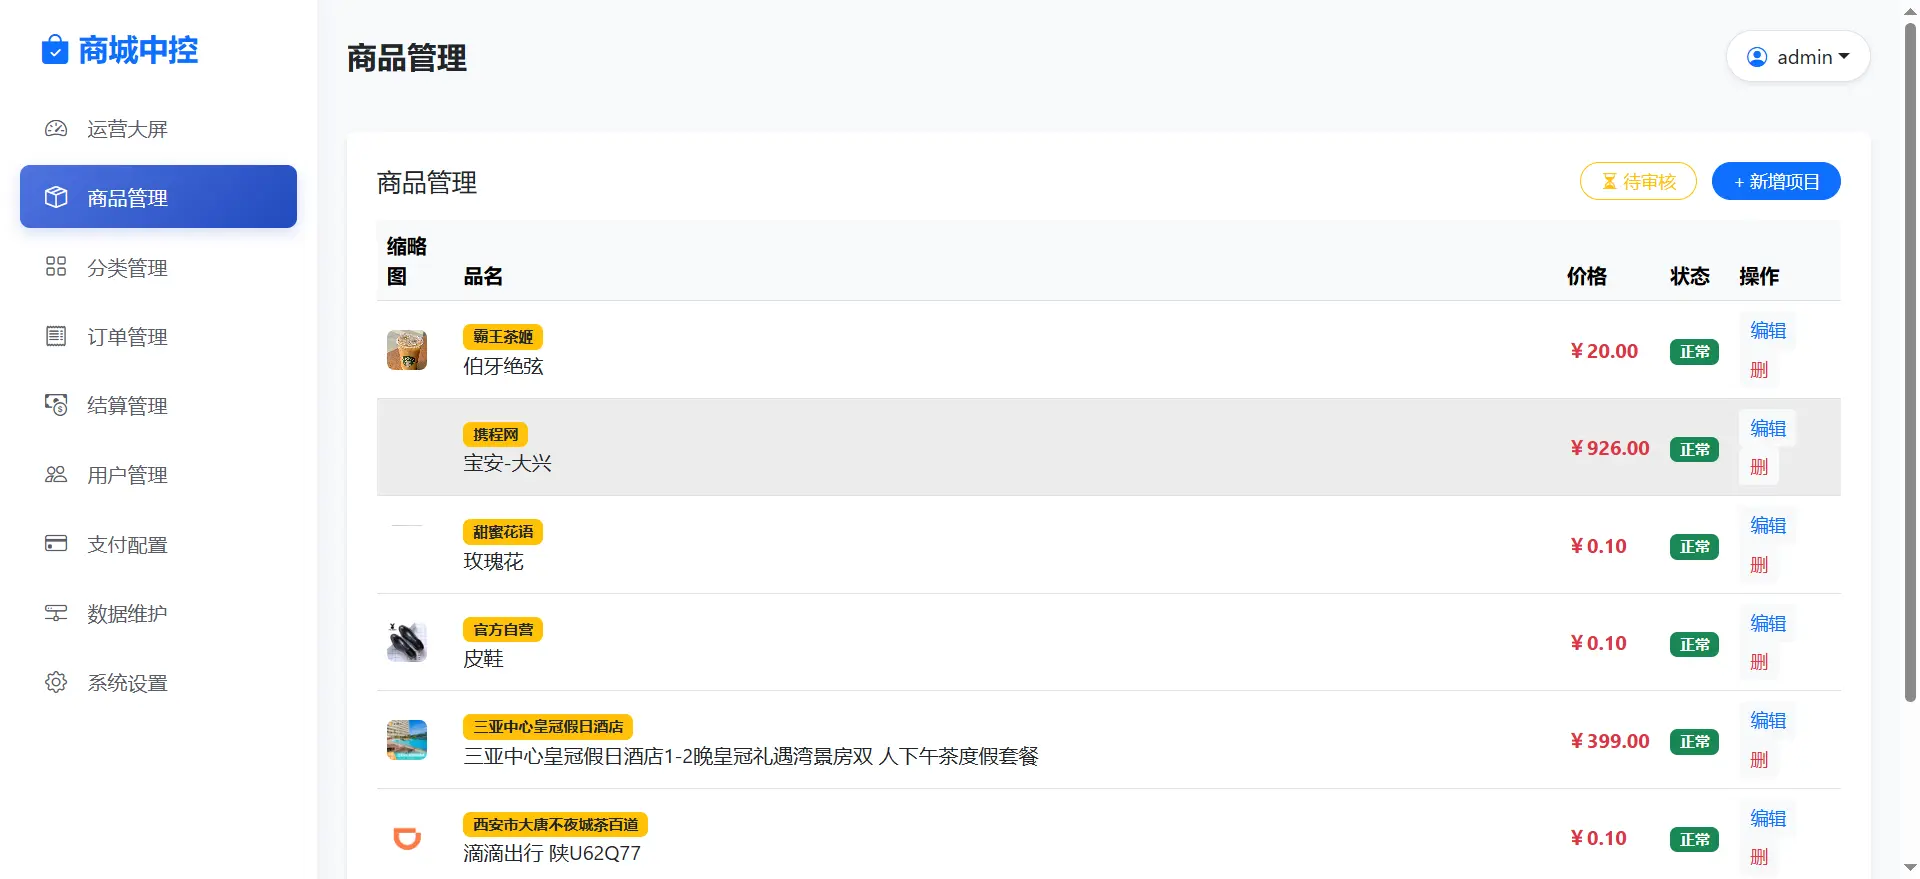Edit the 三亚中心皇冠假日酒店 package row
The width and height of the screenshot is (1920, 879).
pos(1767,720)
